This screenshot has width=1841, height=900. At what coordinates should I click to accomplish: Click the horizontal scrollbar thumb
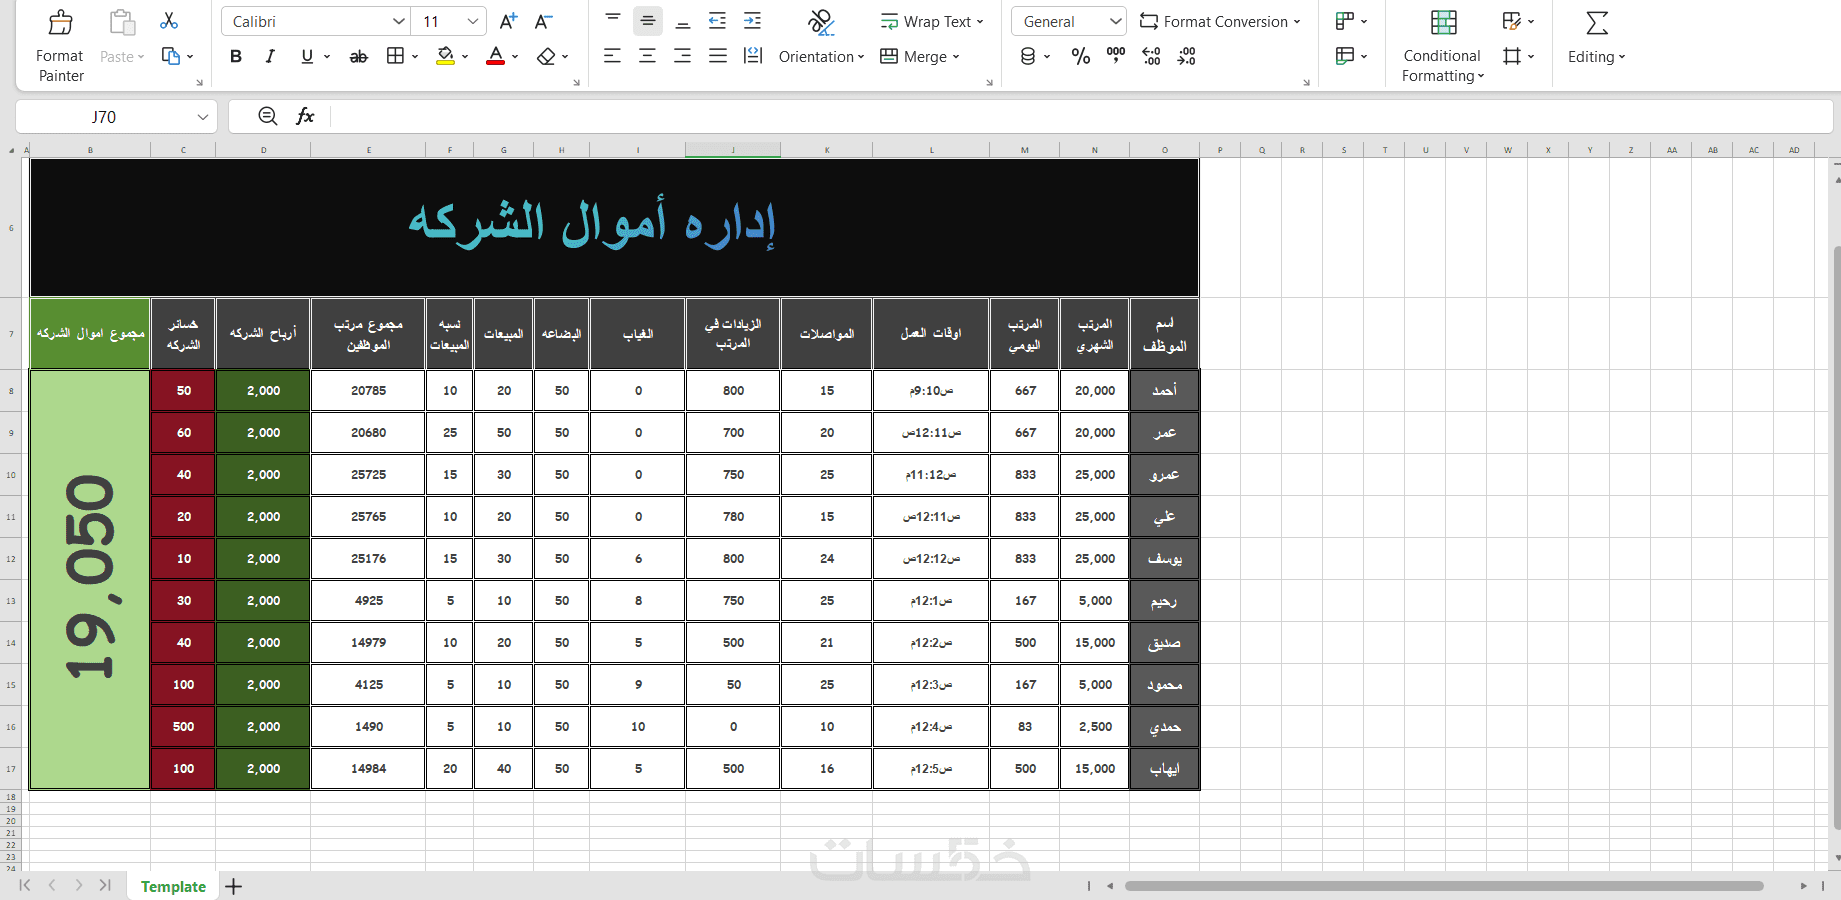point(1443,886)
